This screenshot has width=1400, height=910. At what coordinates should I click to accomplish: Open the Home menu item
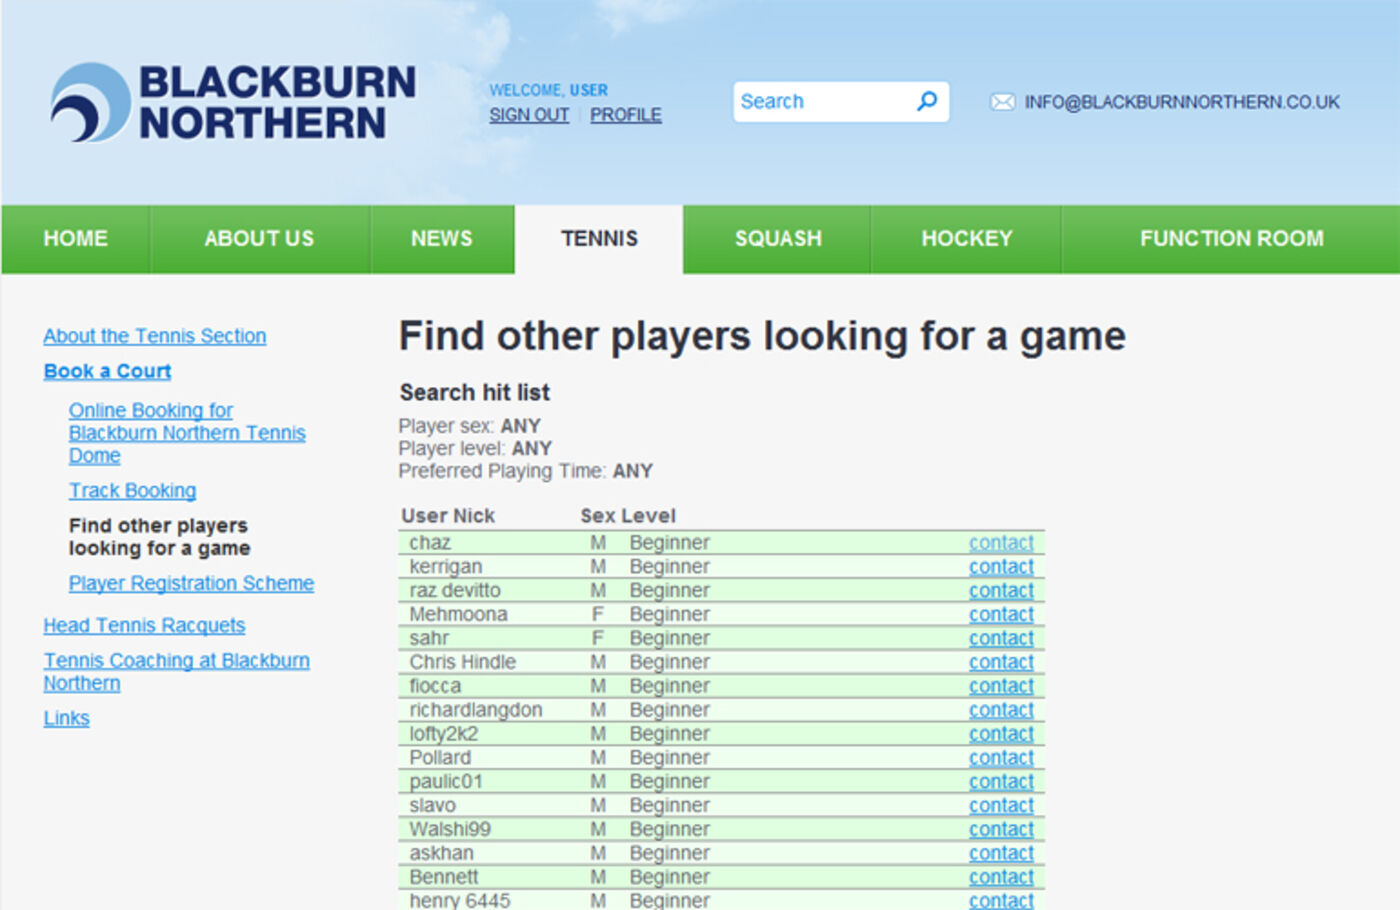(x=76, y=239)
